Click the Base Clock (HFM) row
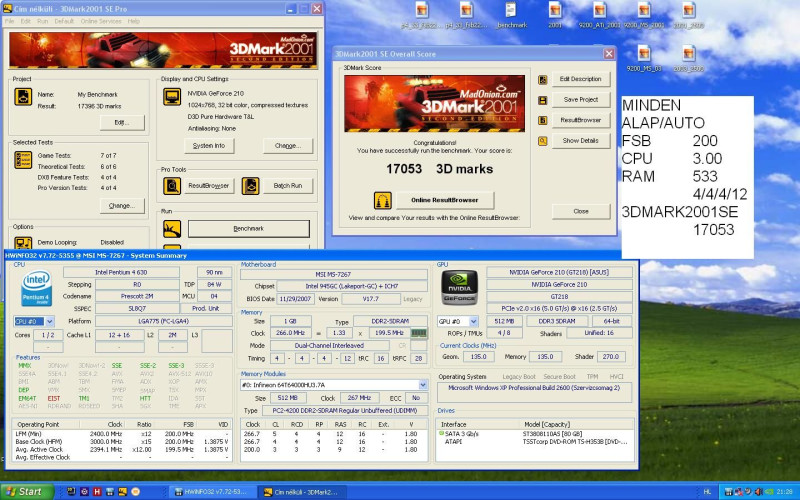 pyautogui.click(x=121, y=441)
